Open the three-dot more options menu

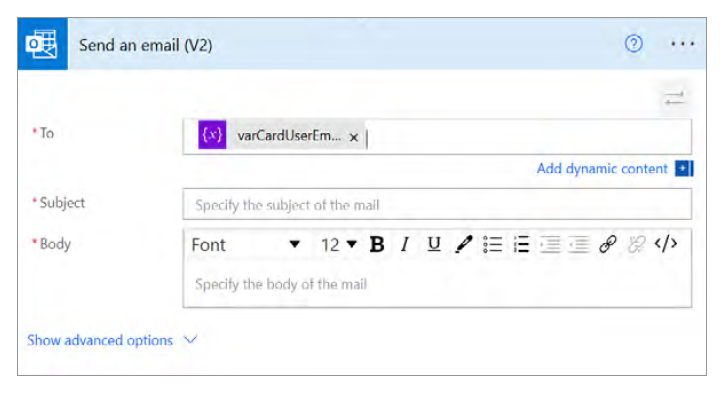coord(682,44)
